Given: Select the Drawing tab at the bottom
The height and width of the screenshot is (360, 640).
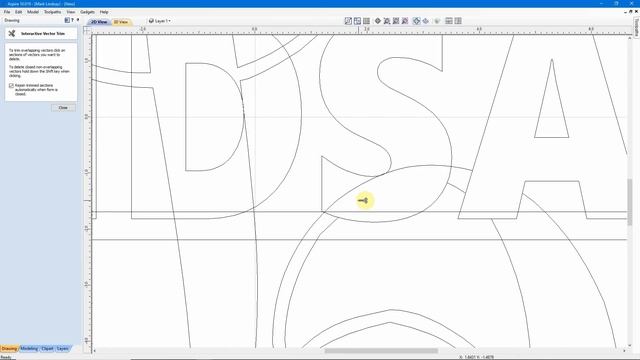Looking at the screenshot, I should pos(9,349).
